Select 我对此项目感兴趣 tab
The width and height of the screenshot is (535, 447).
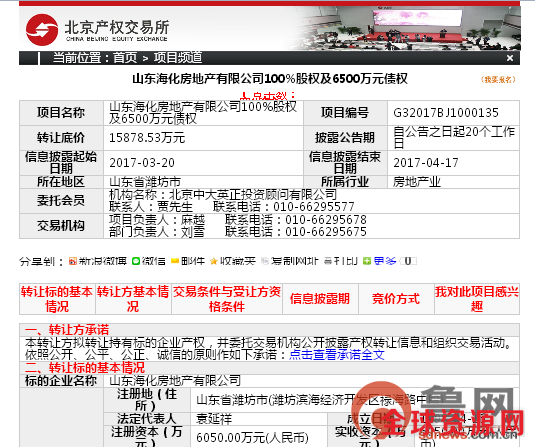click(x=477, y=299)
